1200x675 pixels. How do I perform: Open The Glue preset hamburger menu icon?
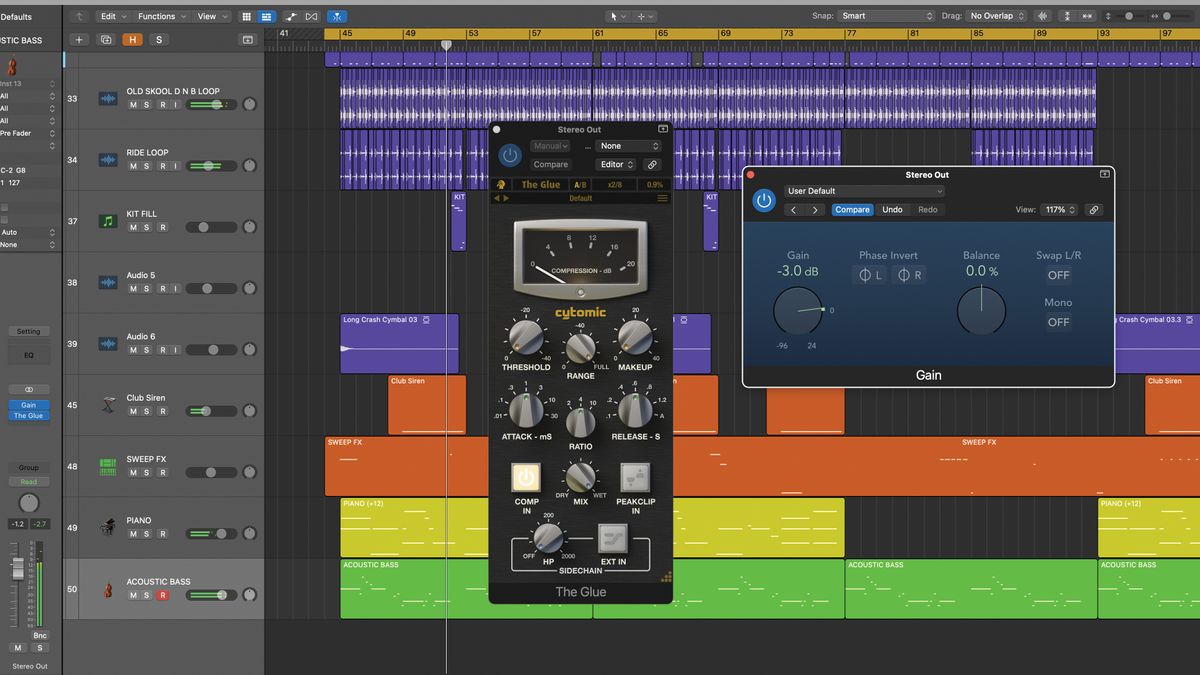tap(662, 197)
